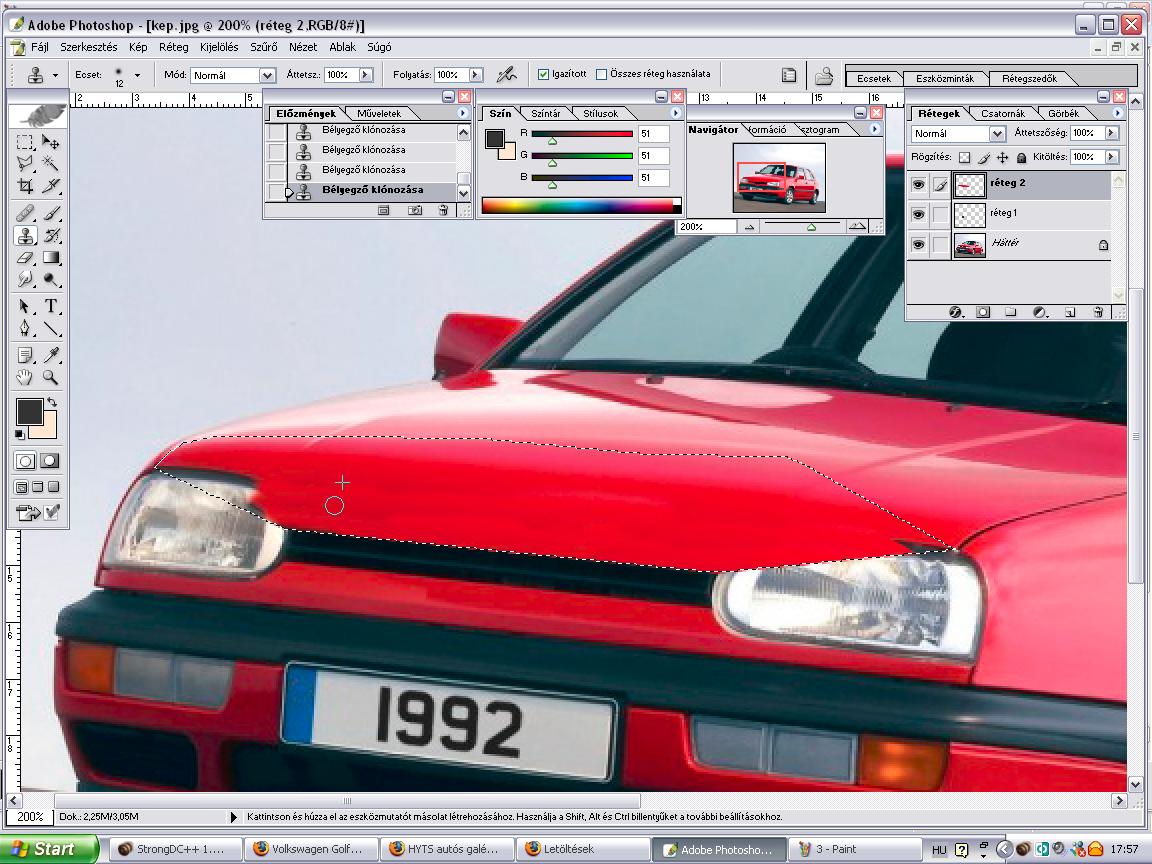Delete layer with Layers panel trash icon
Image resolution: width=1152 pixels, height=864 pixels.
pyautogui.click(x=1097, y=312)
